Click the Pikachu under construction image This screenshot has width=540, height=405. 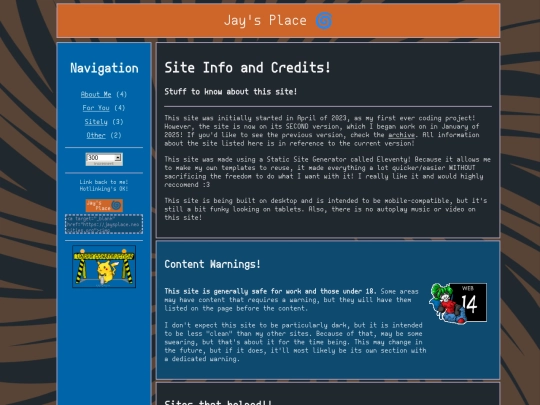pos(104,267)
